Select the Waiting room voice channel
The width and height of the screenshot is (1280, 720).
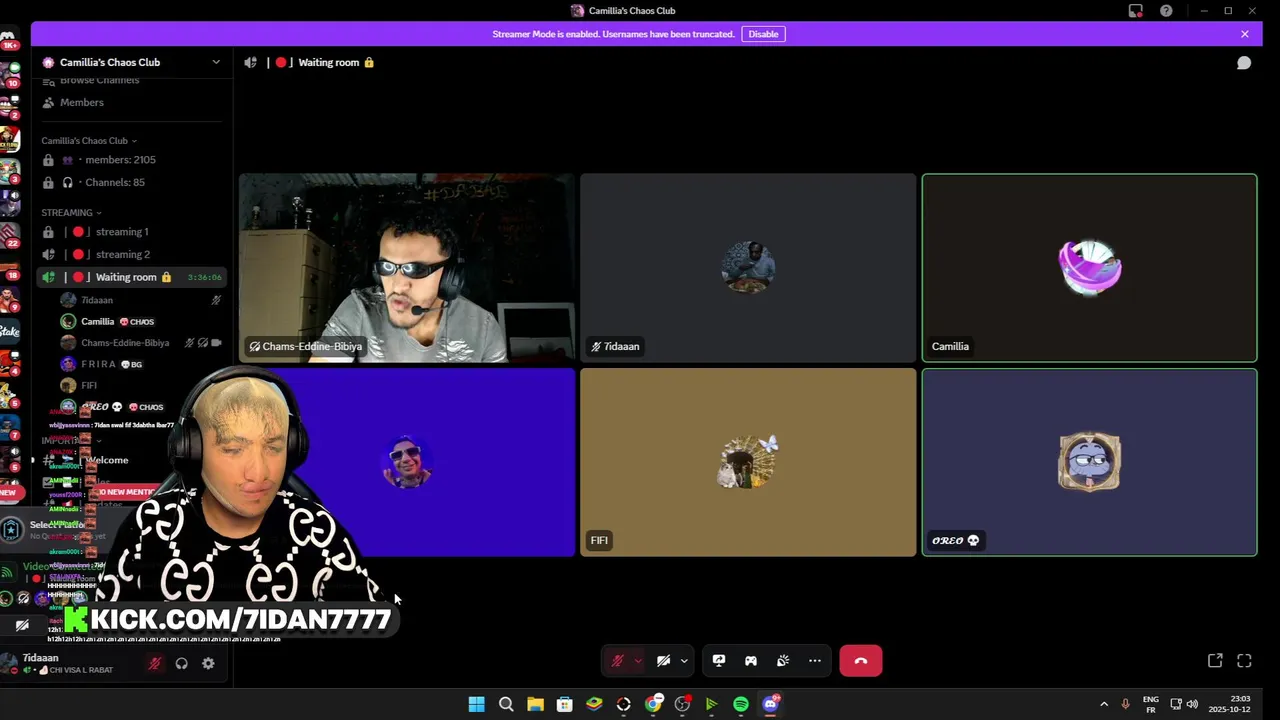pos(131,277)
